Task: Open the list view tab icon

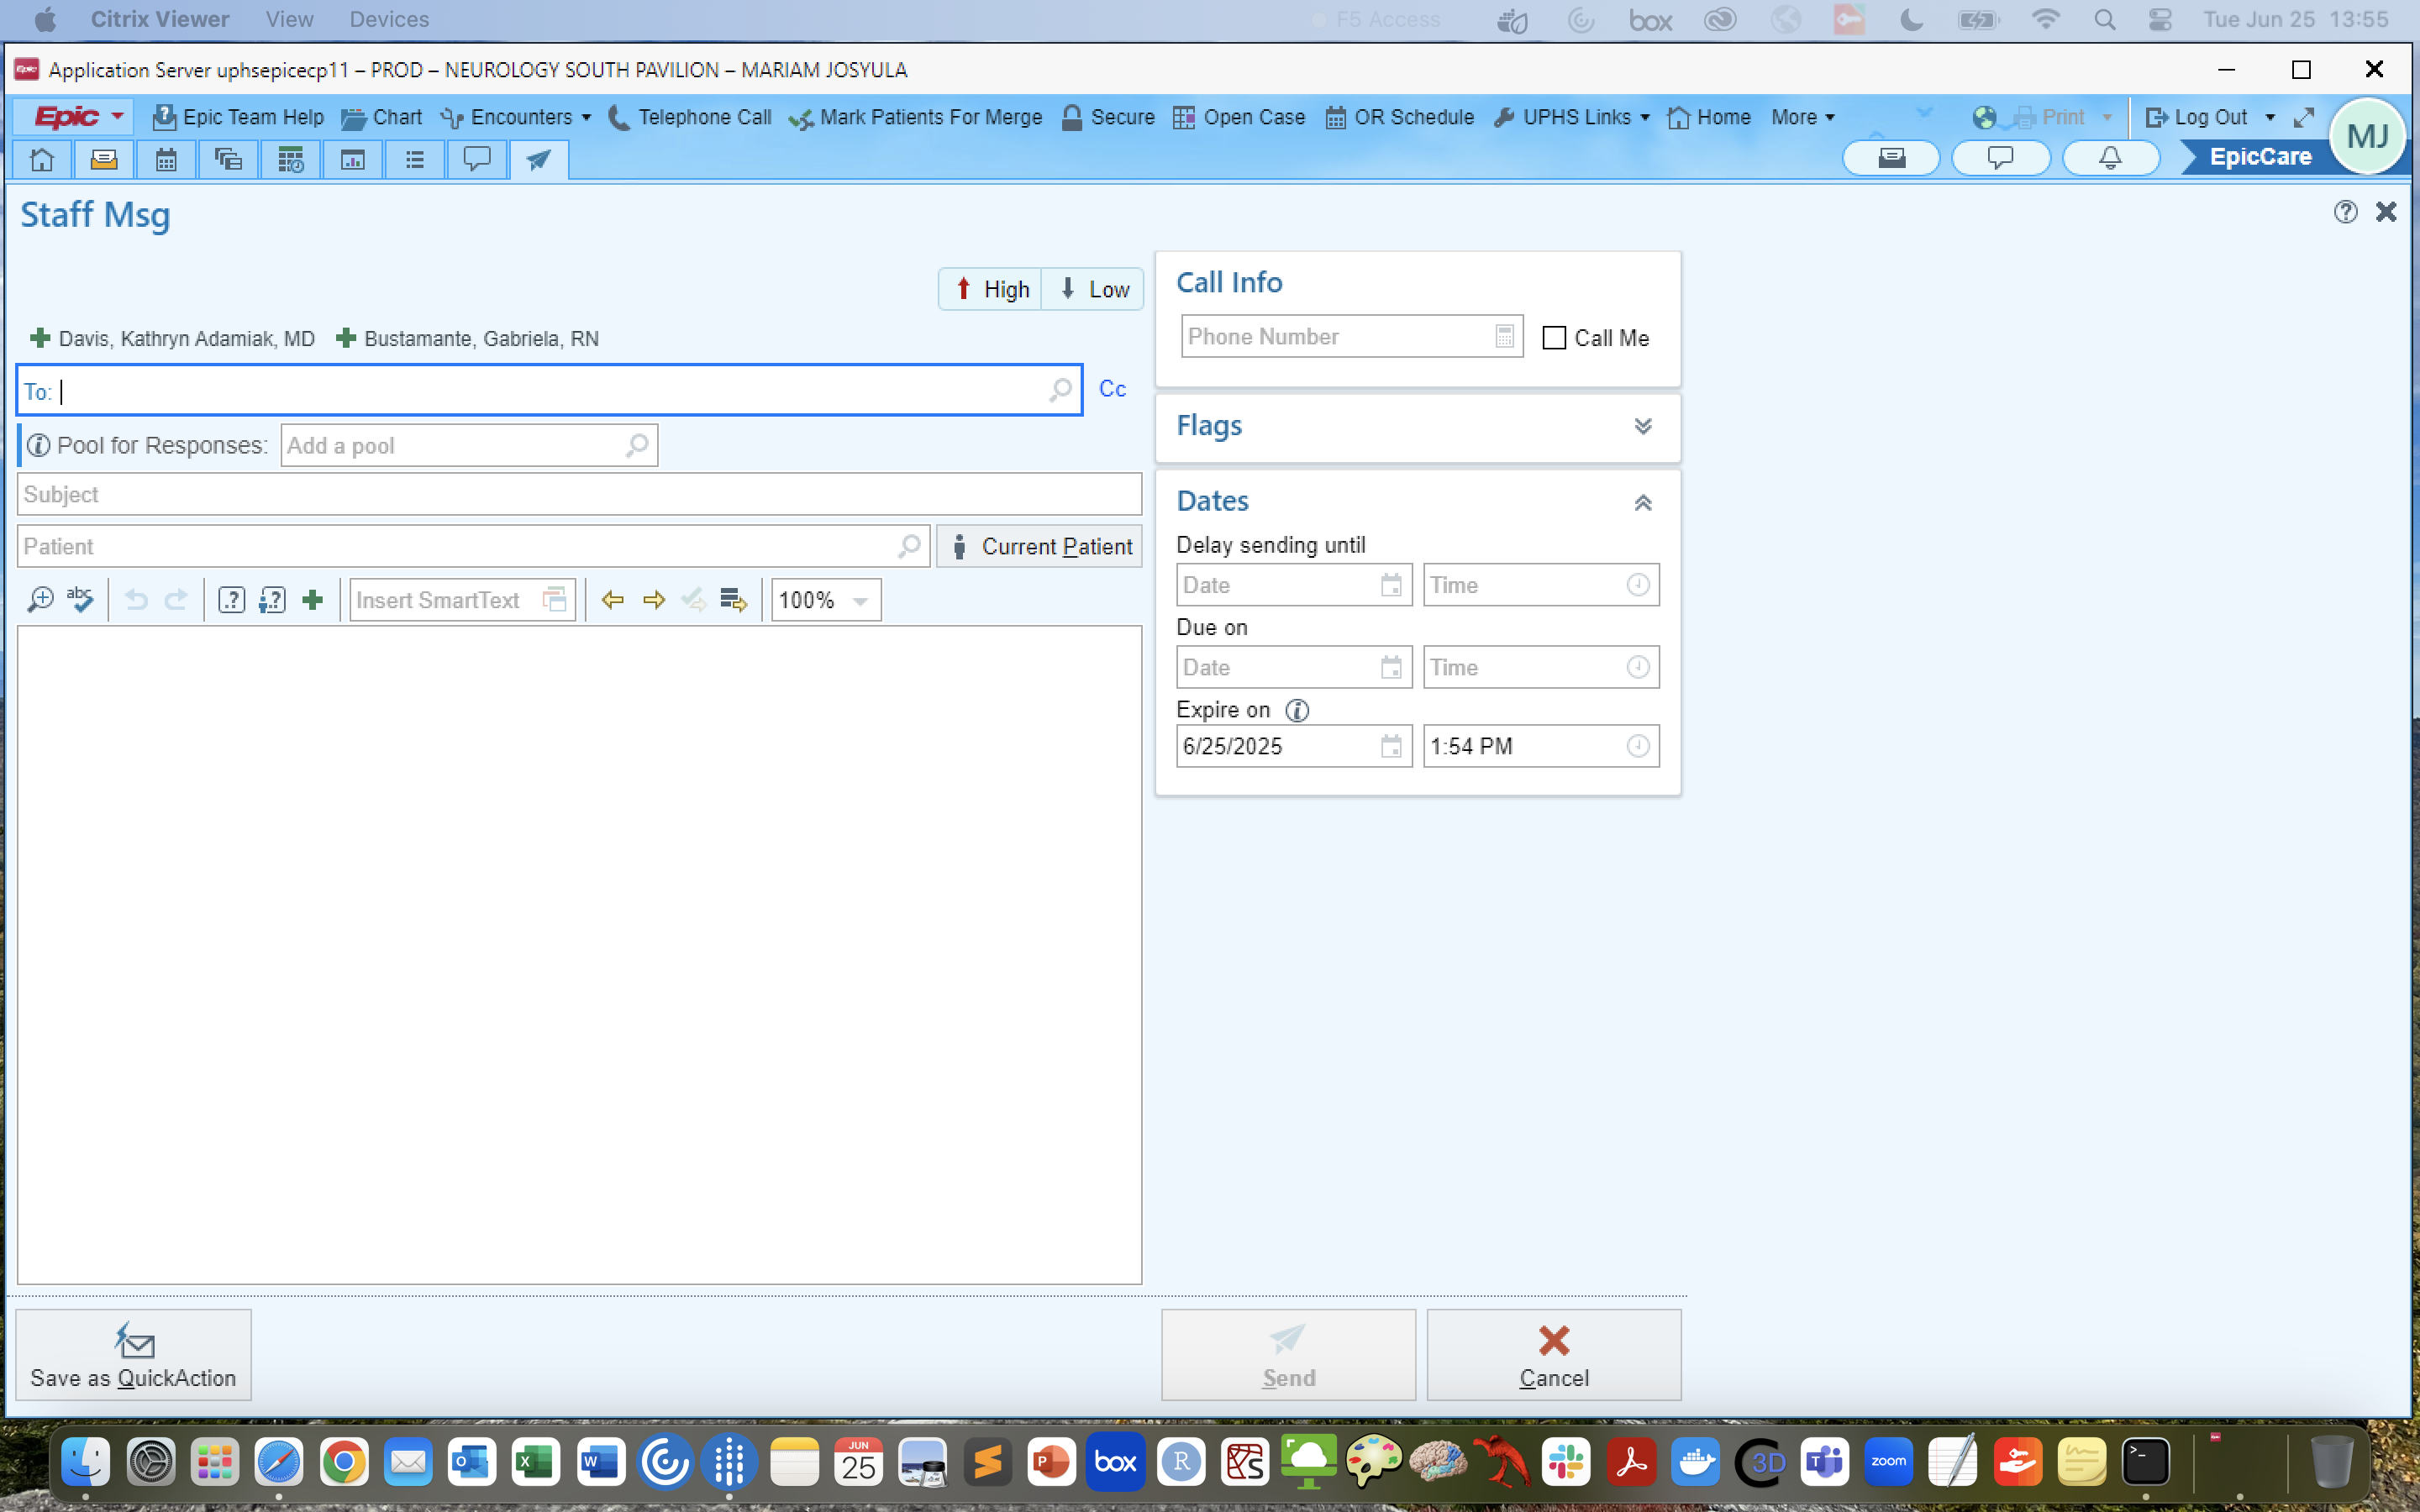Action: [414, 160]
